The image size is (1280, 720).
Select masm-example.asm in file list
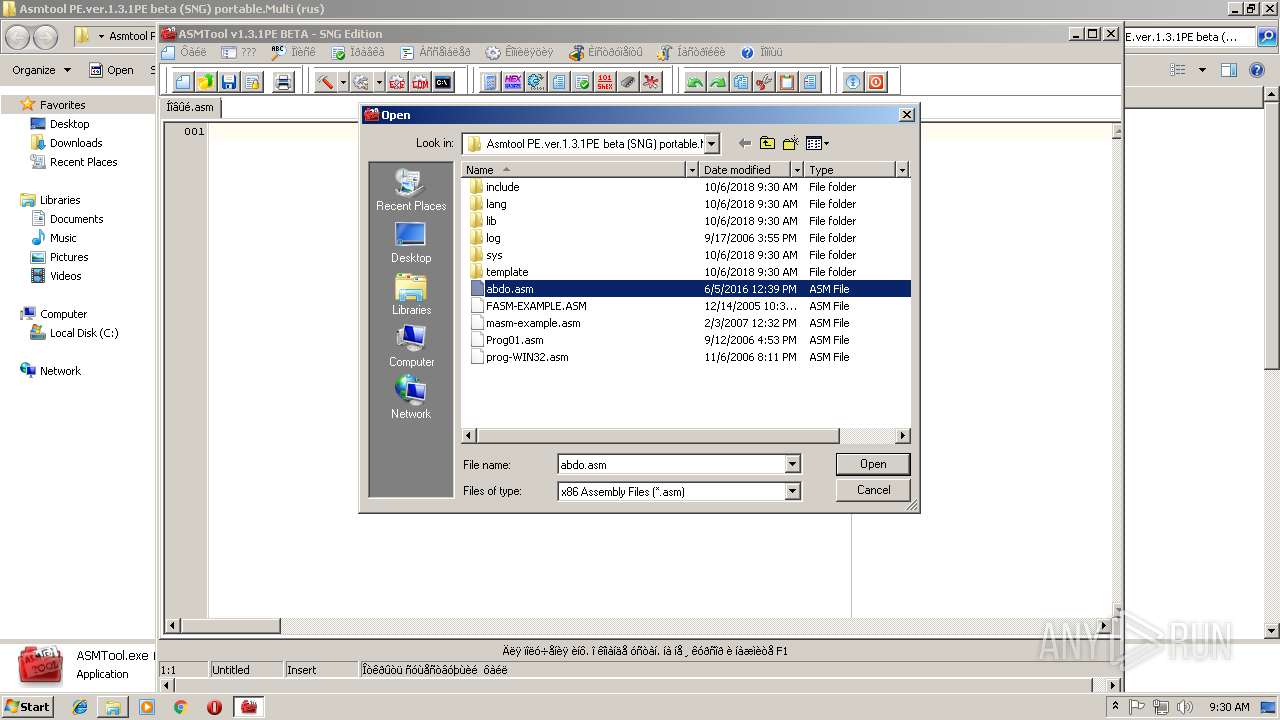[533, 323]
